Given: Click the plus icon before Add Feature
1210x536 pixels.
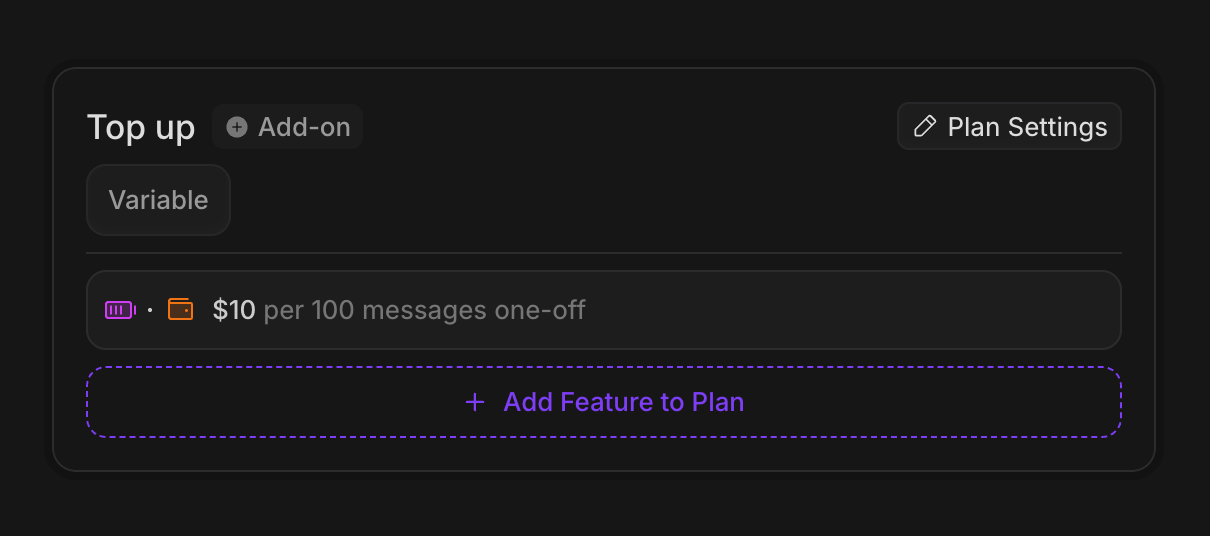Looking at the screenshot, I should pos(475,402).
